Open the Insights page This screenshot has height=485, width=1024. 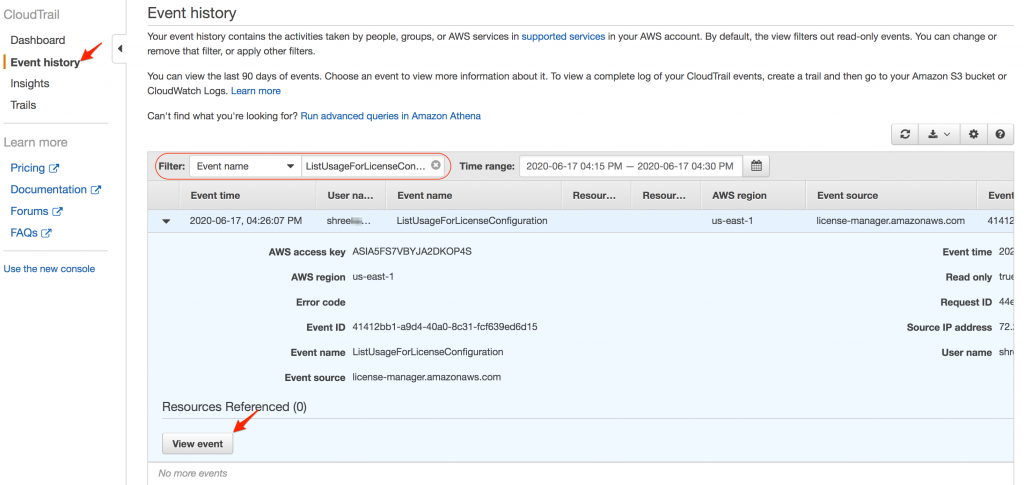point(30,84)
